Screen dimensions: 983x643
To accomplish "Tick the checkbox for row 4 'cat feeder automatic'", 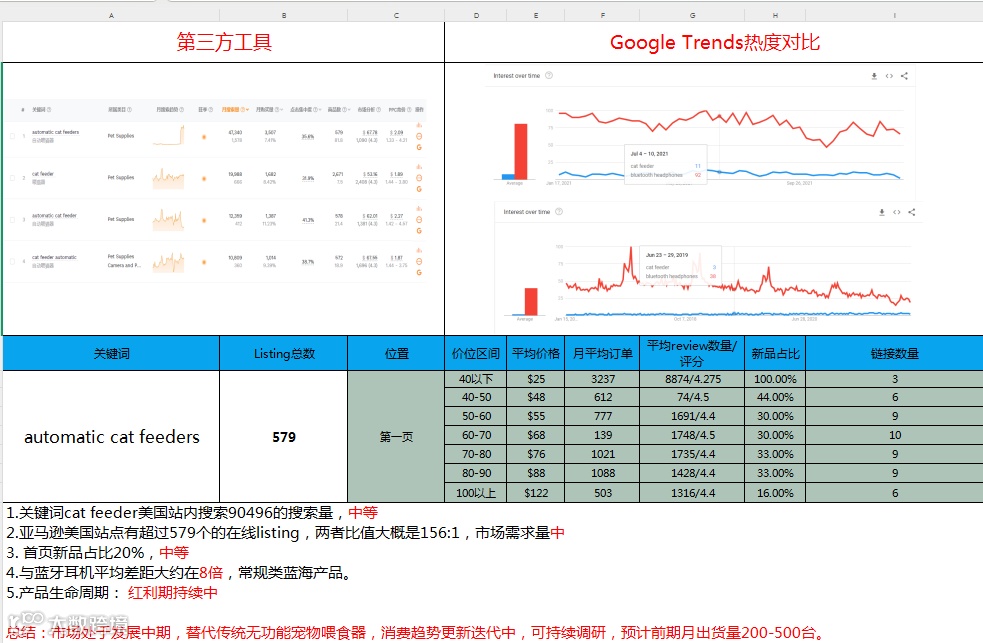I will tap(12, 261).
